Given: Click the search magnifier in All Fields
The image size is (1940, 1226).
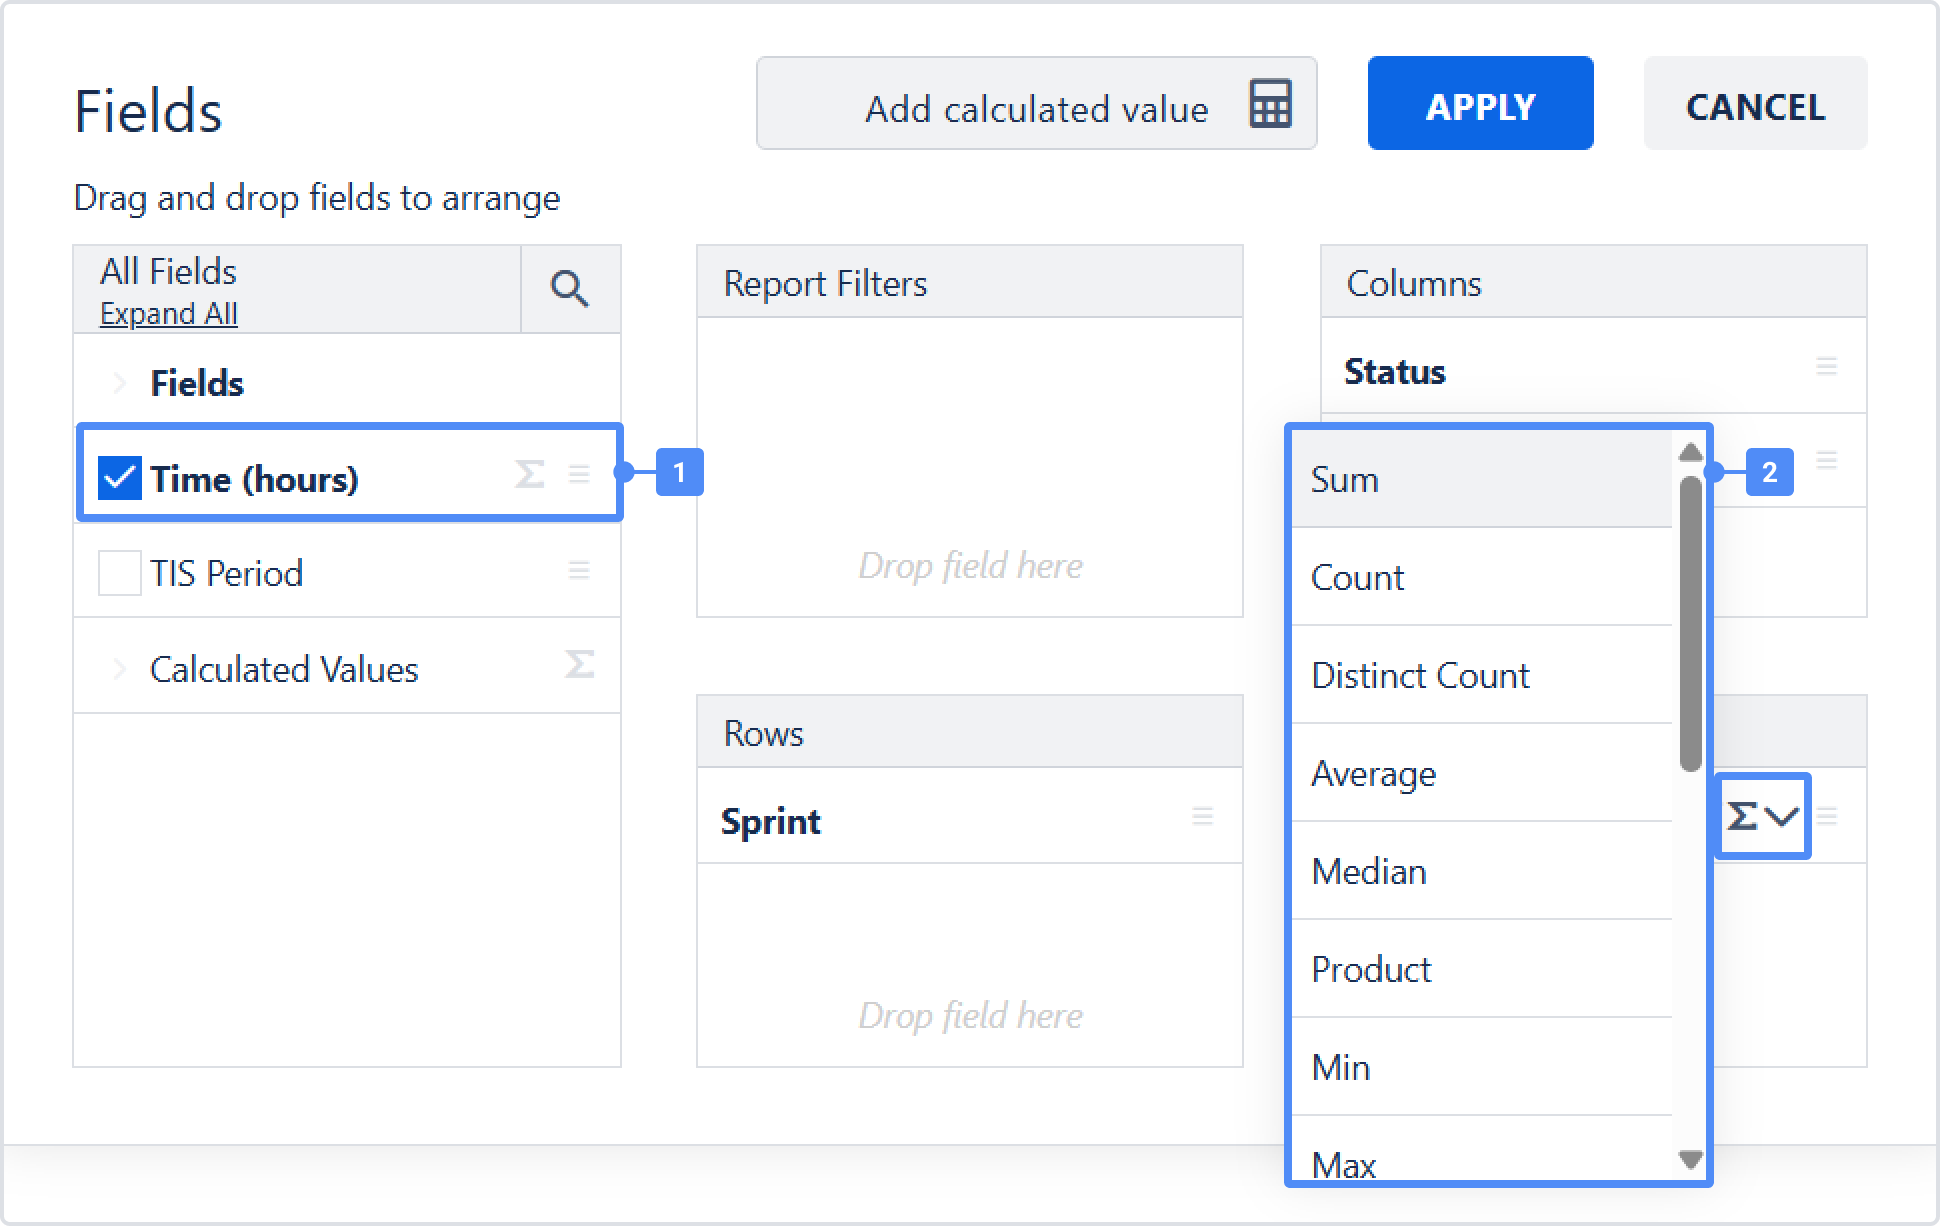Looking at the screenshot, I should coord(569,289).
